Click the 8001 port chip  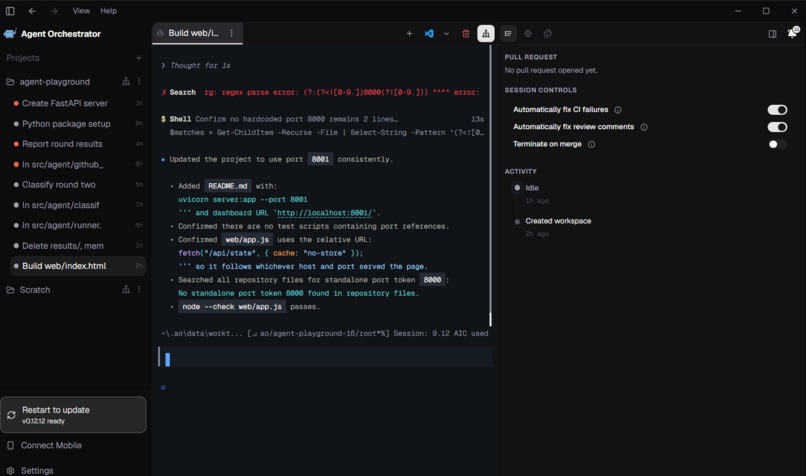320,159
